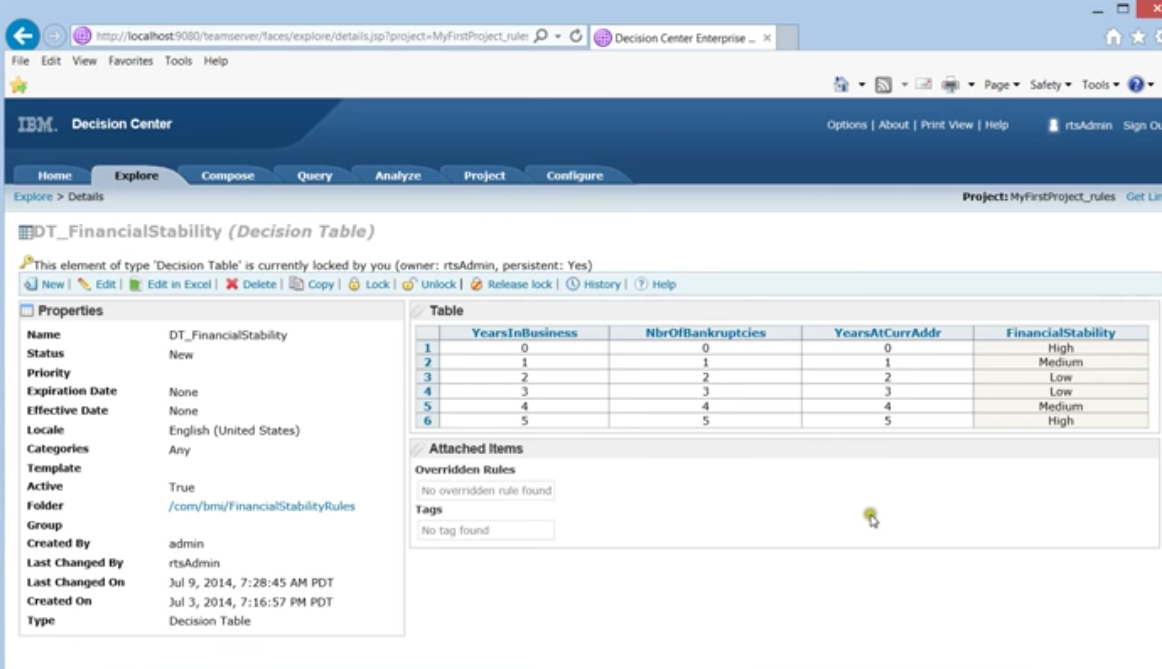This screenshot has width=1162, height=669.
Task: Click the command bar home page icon
Action: (x=841, y=84)
